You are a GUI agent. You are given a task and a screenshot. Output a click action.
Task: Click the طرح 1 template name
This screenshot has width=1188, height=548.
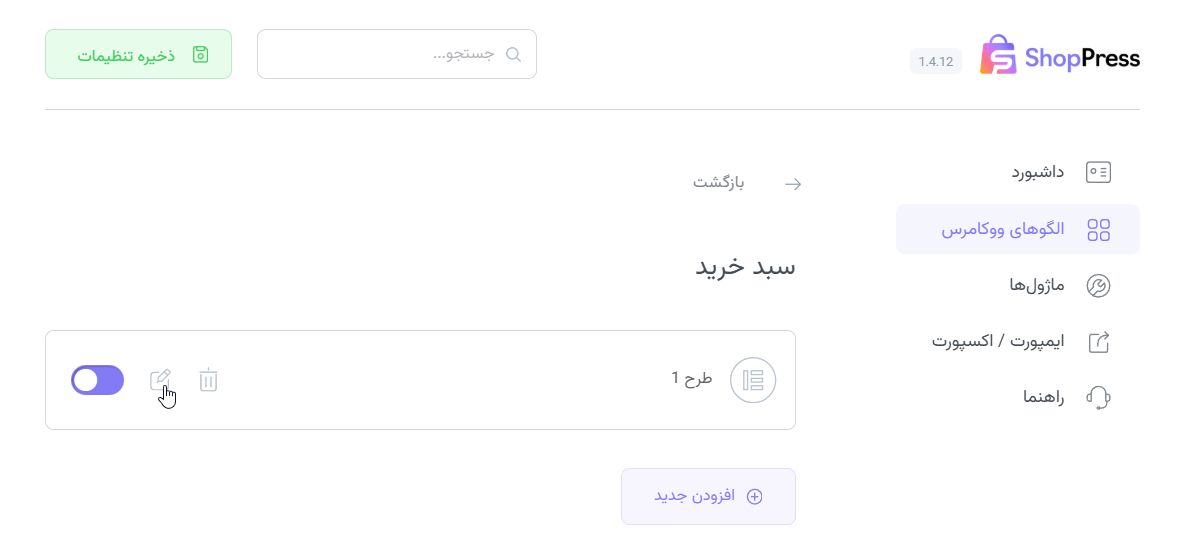tap(691, 378)
